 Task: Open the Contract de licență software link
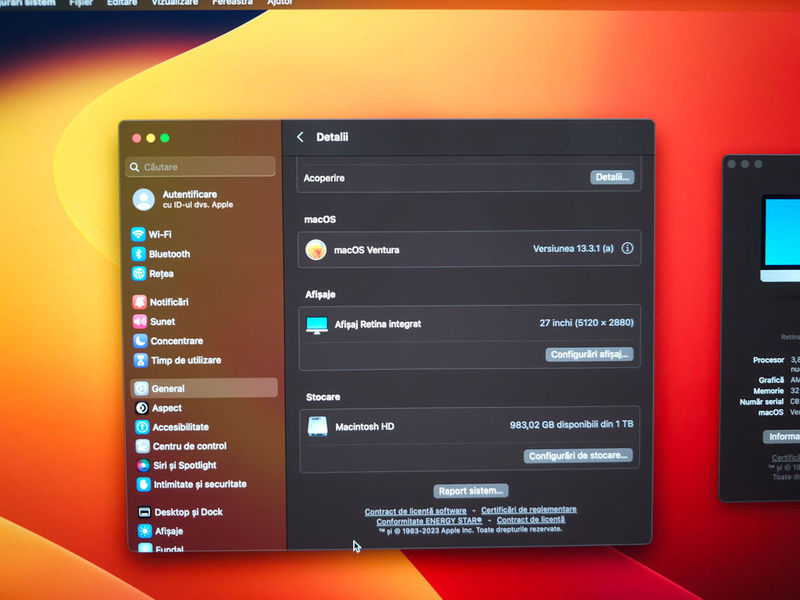tap(415, 511)
